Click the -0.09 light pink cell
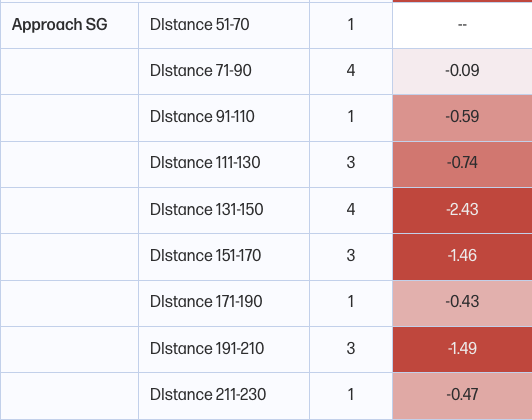532x420 pixels. [x=462, y=72]
